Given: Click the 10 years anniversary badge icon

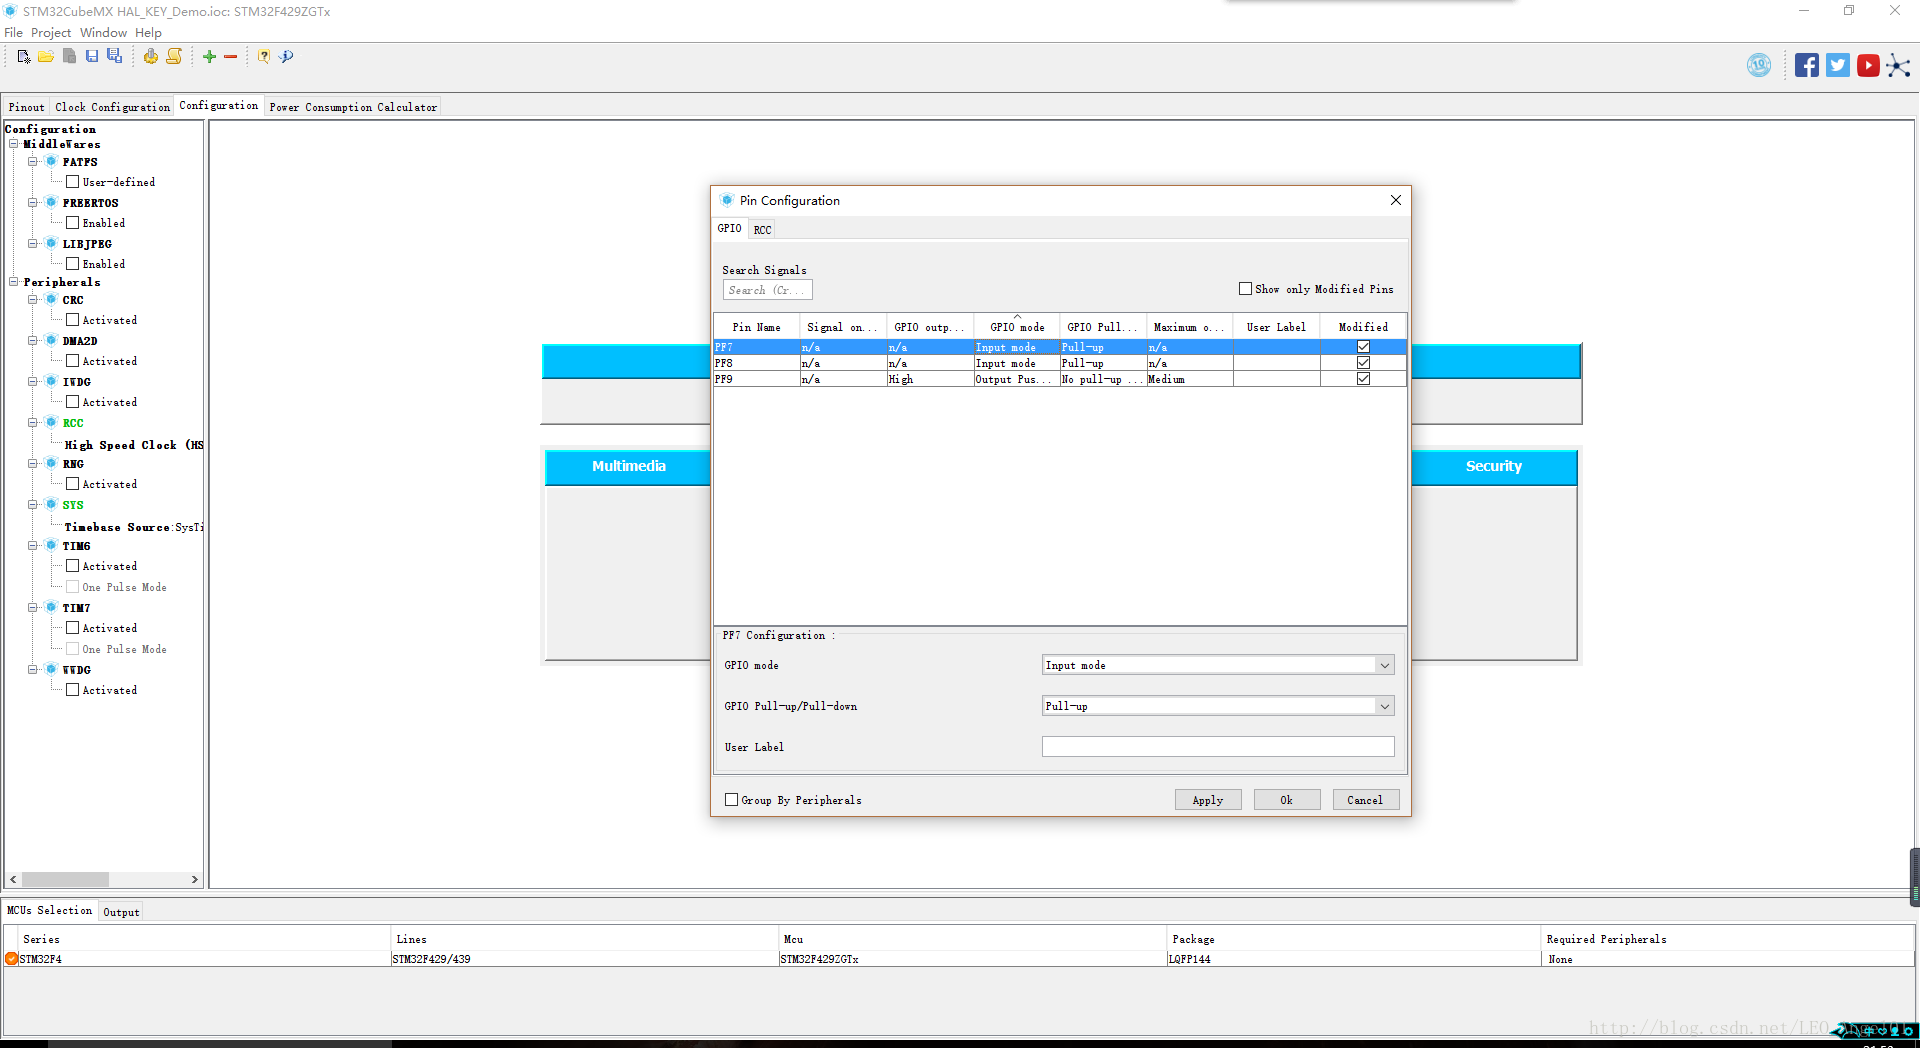Looking at the screenshot, I should [x=1759, y=66].
